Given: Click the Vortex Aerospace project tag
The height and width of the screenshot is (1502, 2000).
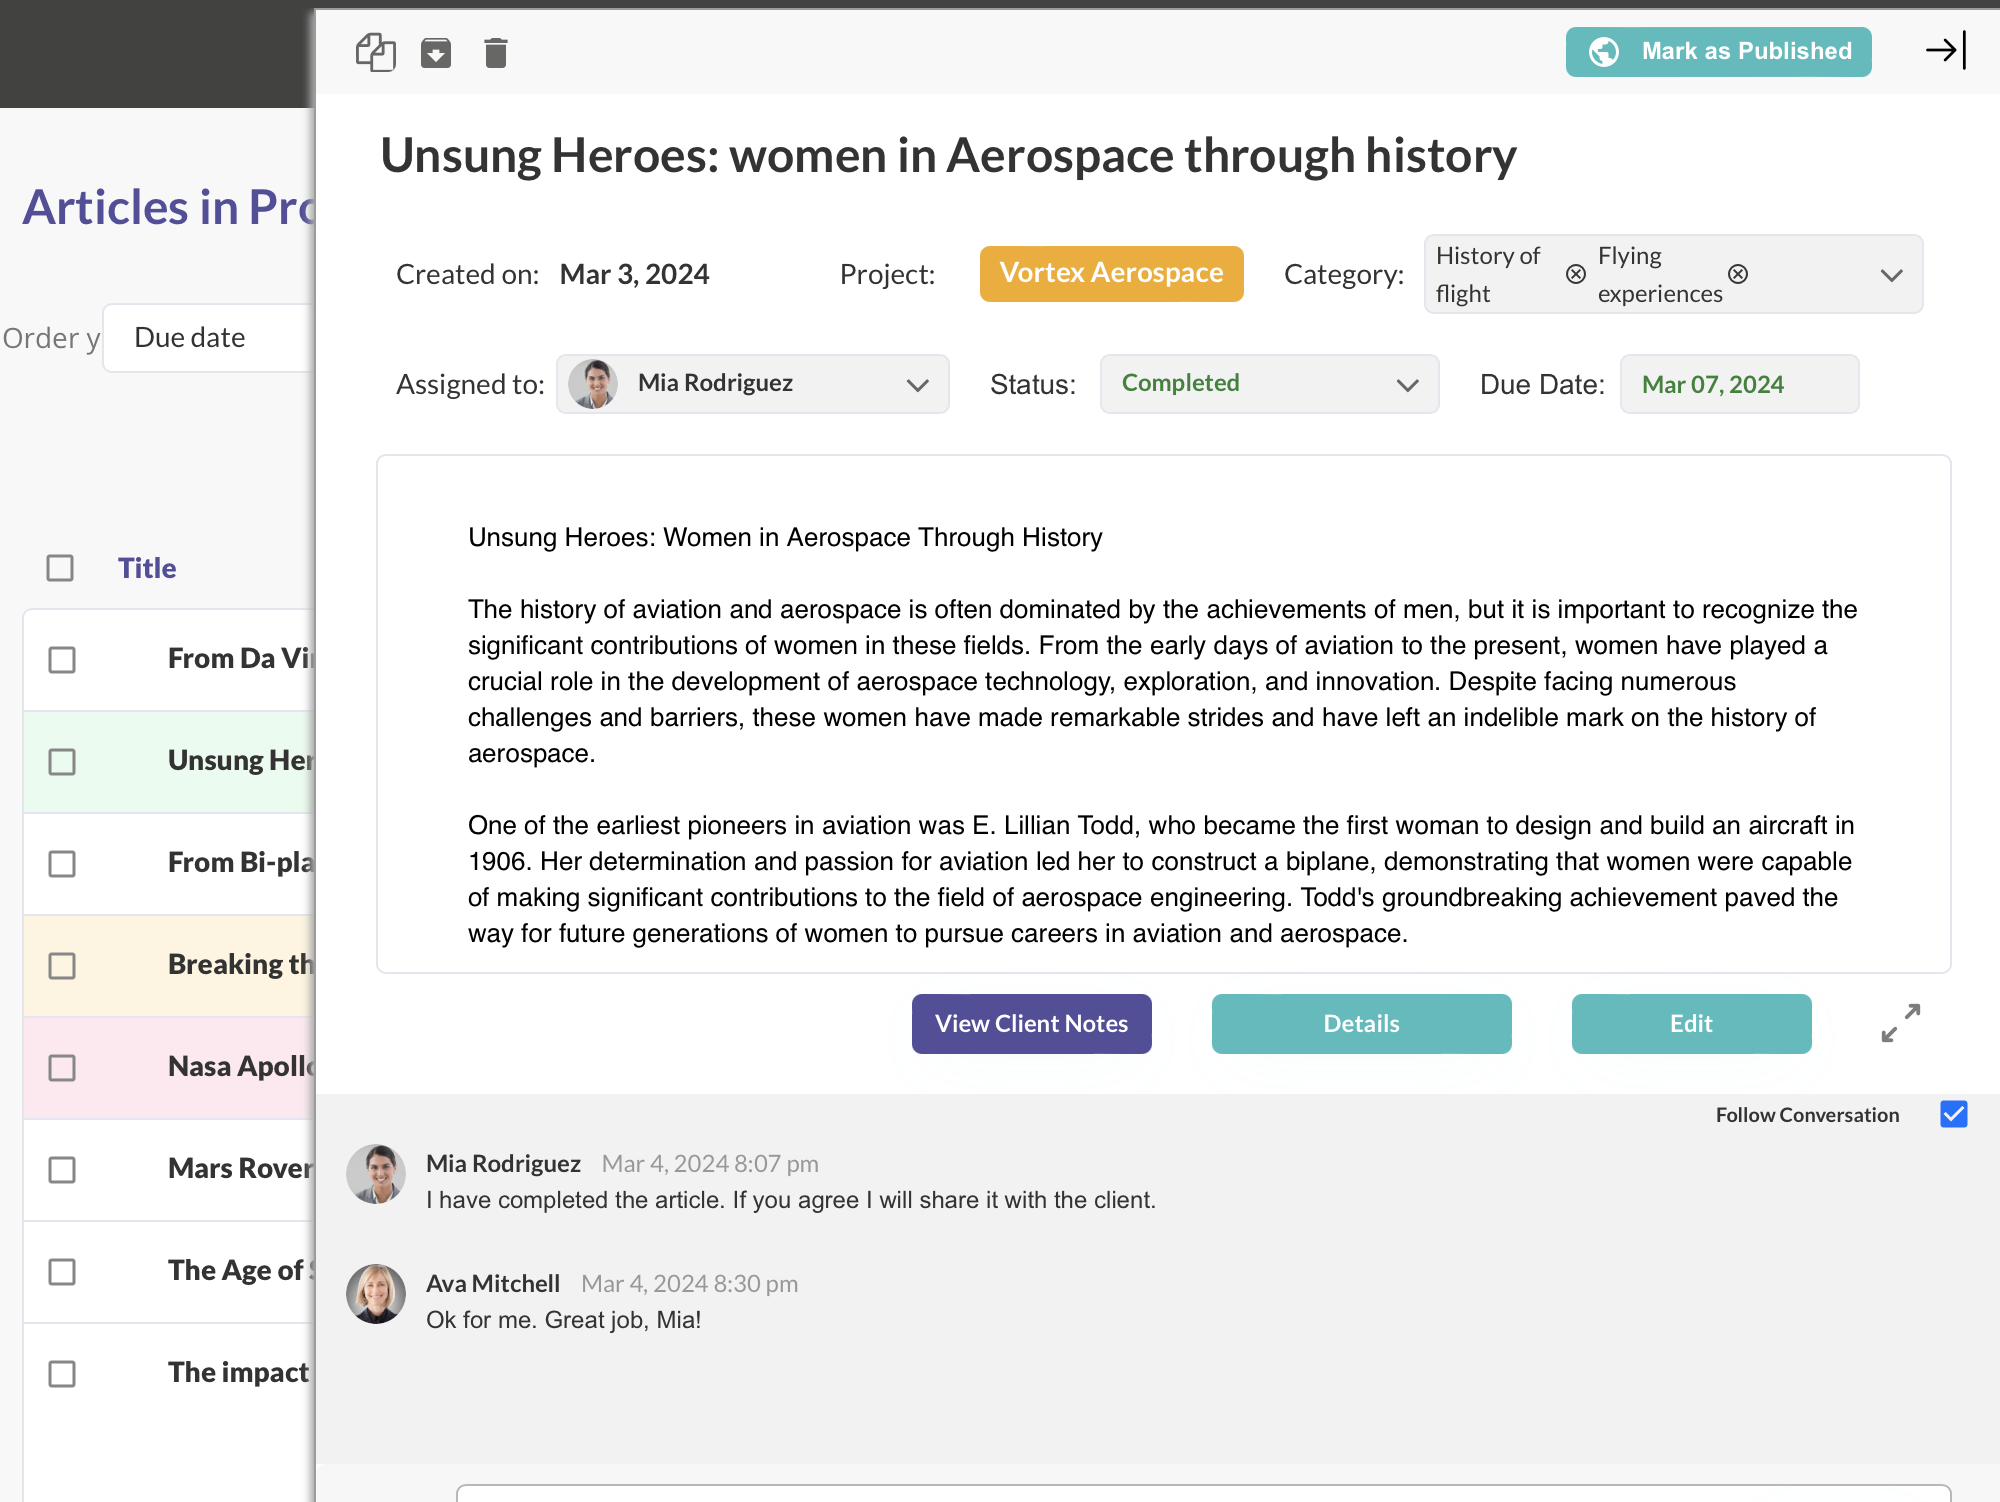Looking at the screenshot, I should tap(1111, 273).
